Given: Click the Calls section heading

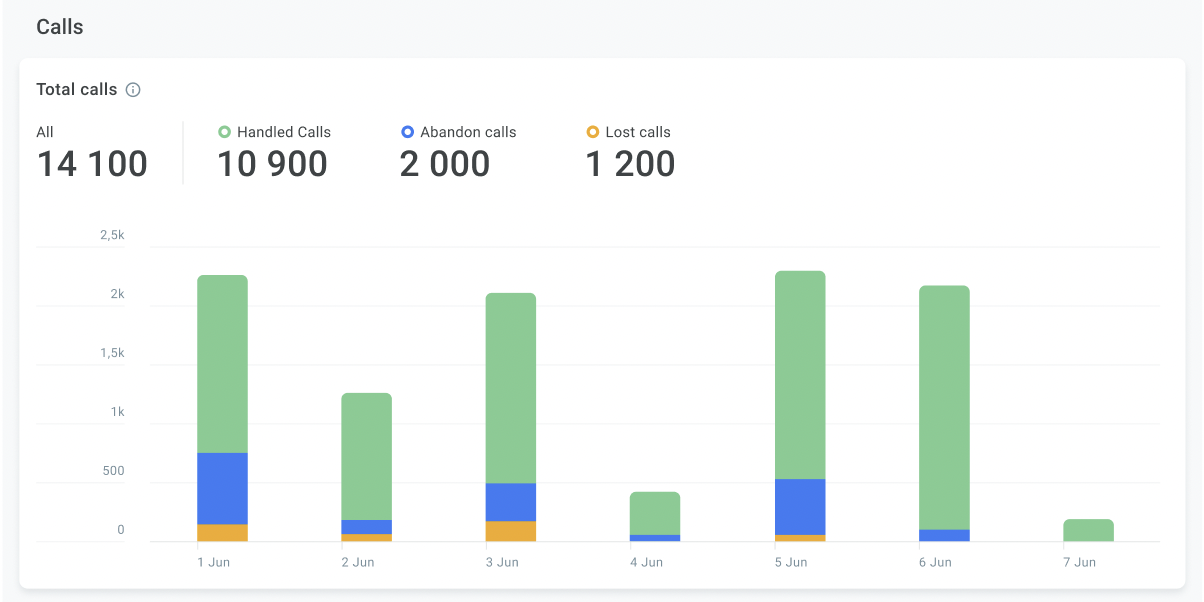Looking at the screenshot, I should pyautogui.click(x=60, y=27).
